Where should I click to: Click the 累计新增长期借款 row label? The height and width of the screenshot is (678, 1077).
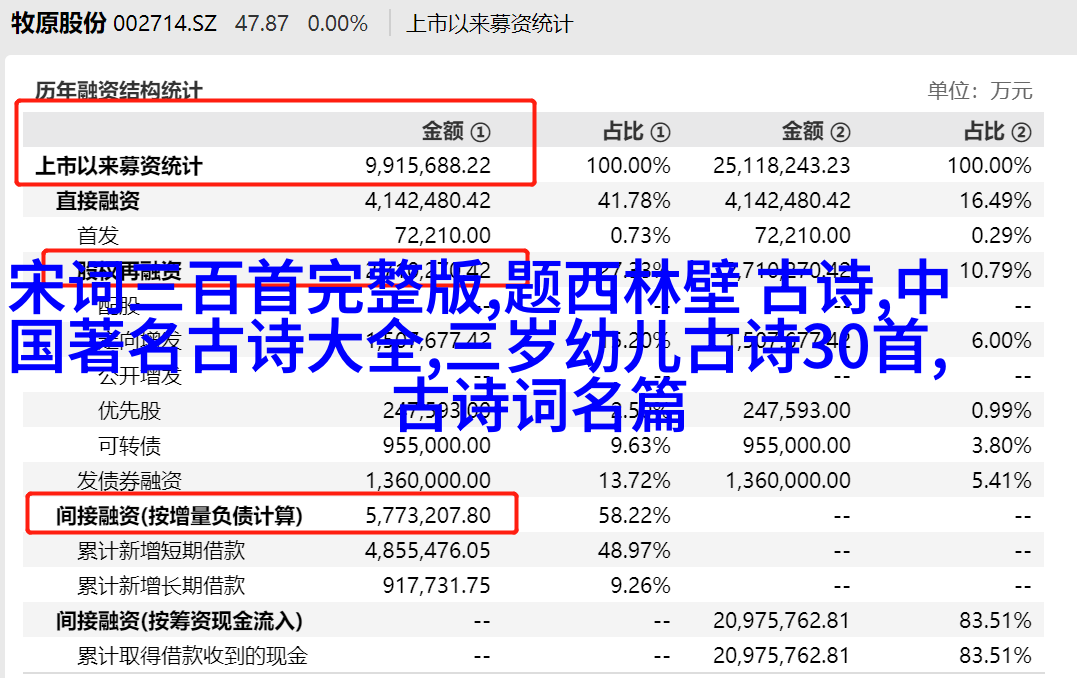(x=161, y=587)
